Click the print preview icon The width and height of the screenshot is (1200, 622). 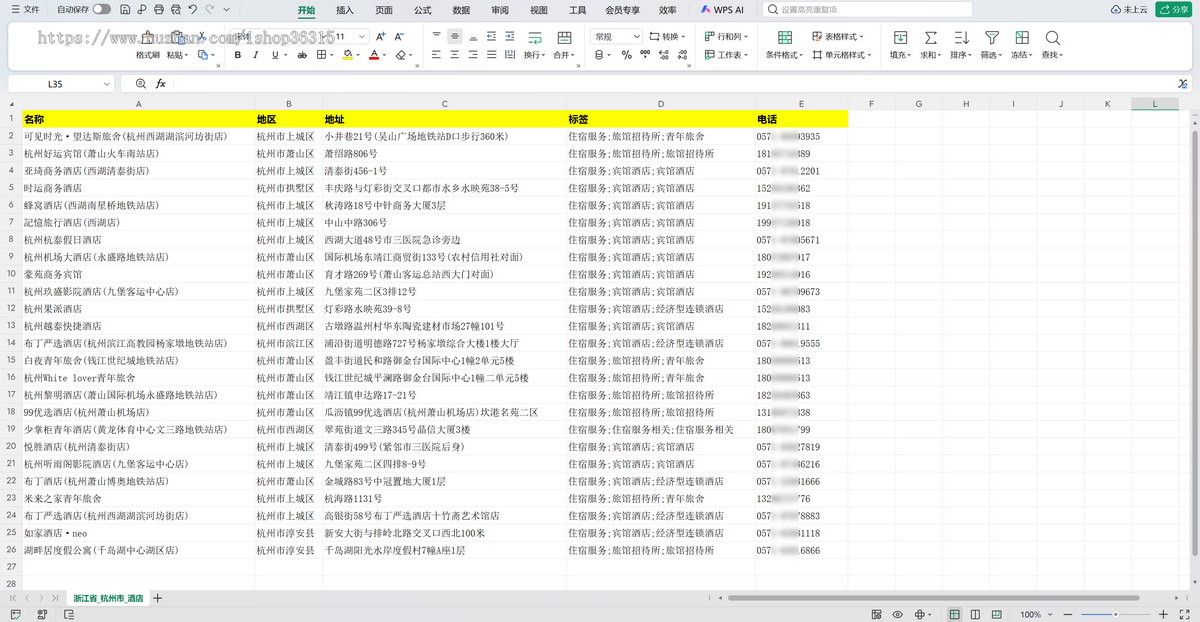pos(176,9)
